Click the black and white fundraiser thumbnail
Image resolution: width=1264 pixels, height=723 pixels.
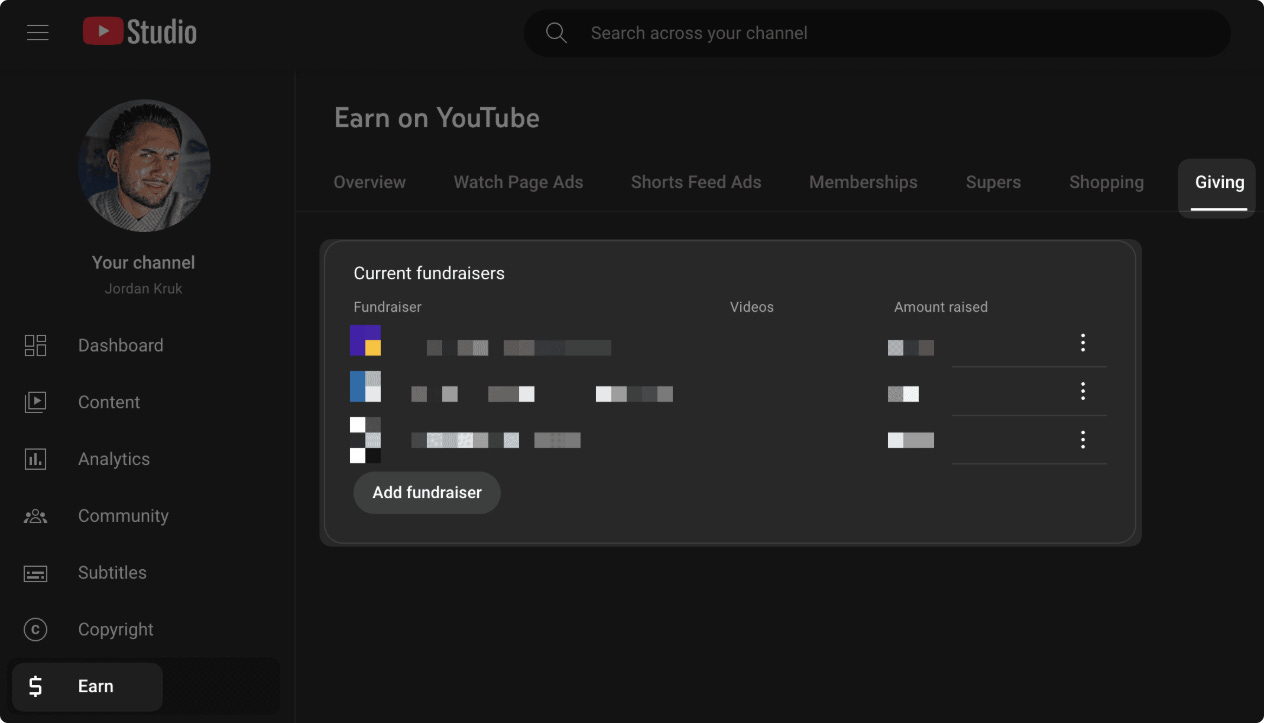(365, 440)
